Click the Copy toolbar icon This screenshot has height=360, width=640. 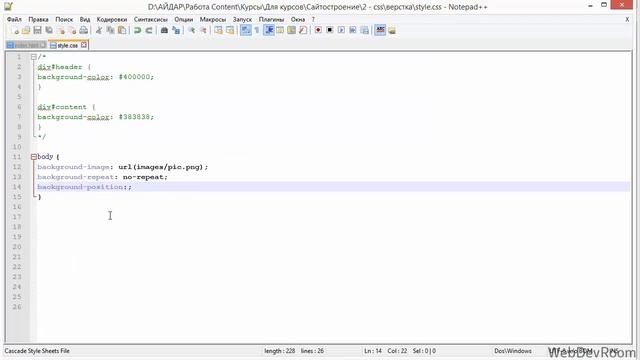pyautogui.click(x=110, y=30)
